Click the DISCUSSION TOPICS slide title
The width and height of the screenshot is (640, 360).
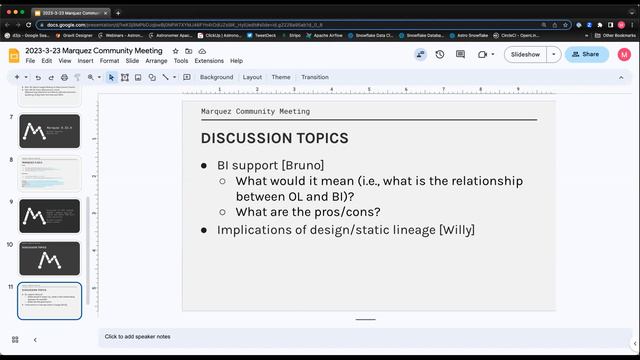[x=275, y=138]
